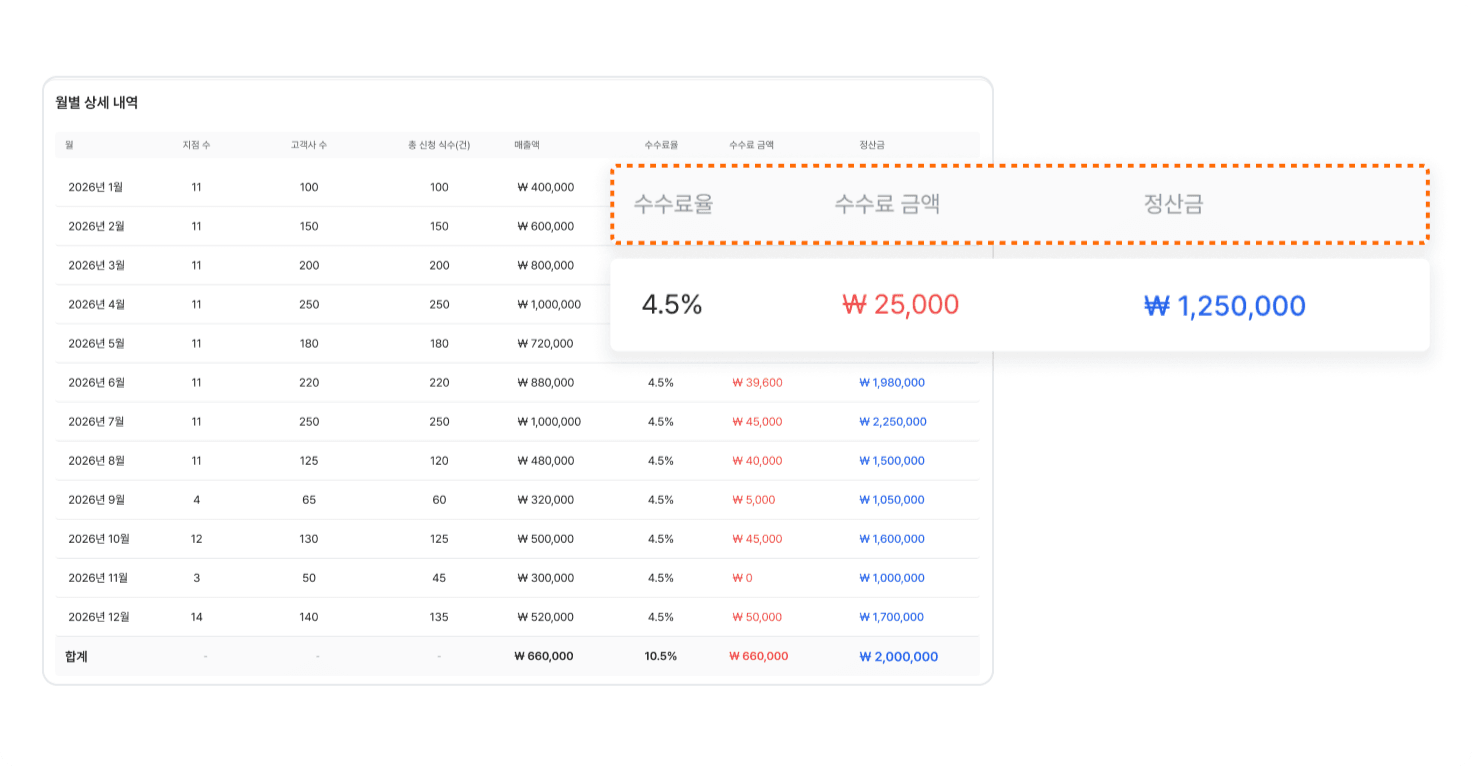
Task: Click the enlarged ₩ 25,000 fee value
Action: (x=901, y=305)
